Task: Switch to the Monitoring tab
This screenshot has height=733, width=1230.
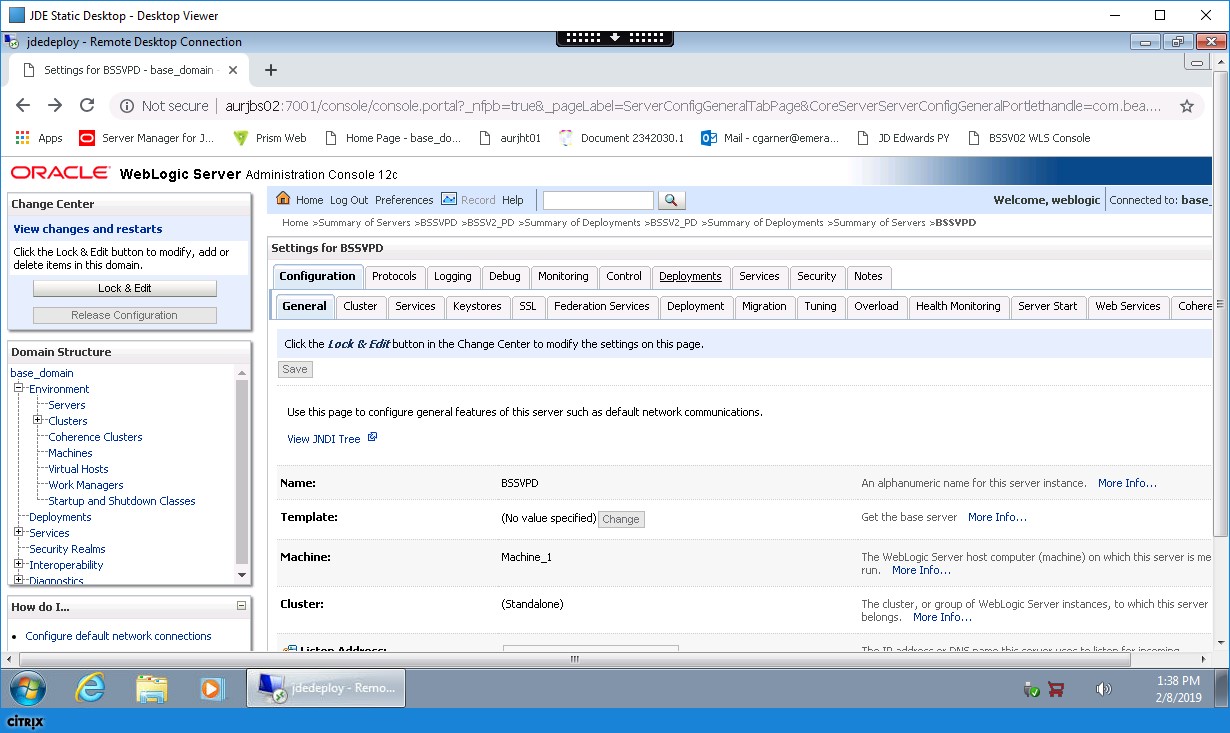Action: click(563, 276)
